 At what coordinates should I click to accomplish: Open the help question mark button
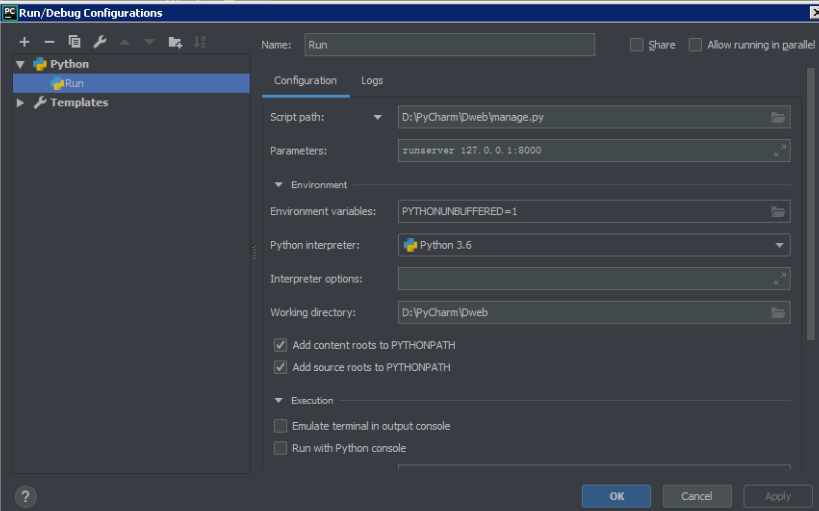[x=26, y=496]
